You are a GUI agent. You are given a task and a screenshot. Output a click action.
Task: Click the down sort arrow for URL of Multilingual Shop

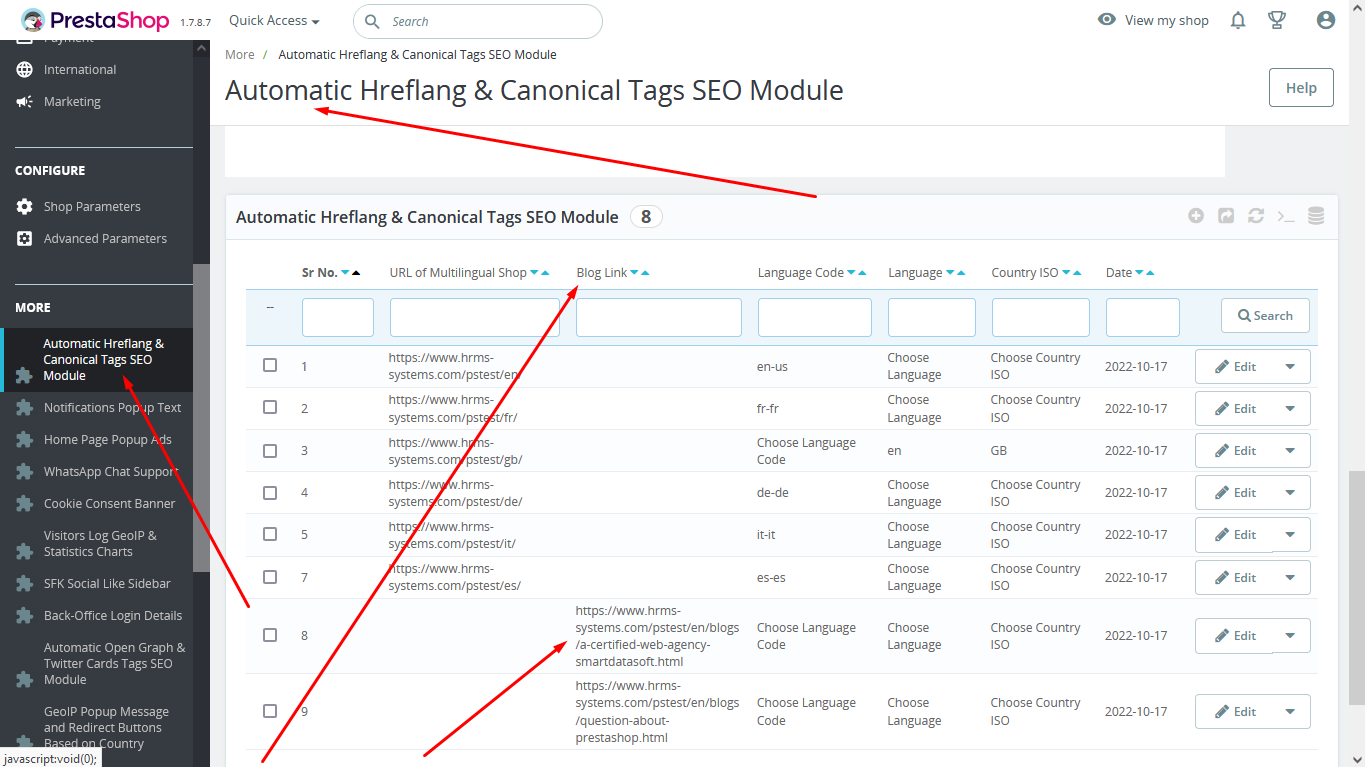534,273
